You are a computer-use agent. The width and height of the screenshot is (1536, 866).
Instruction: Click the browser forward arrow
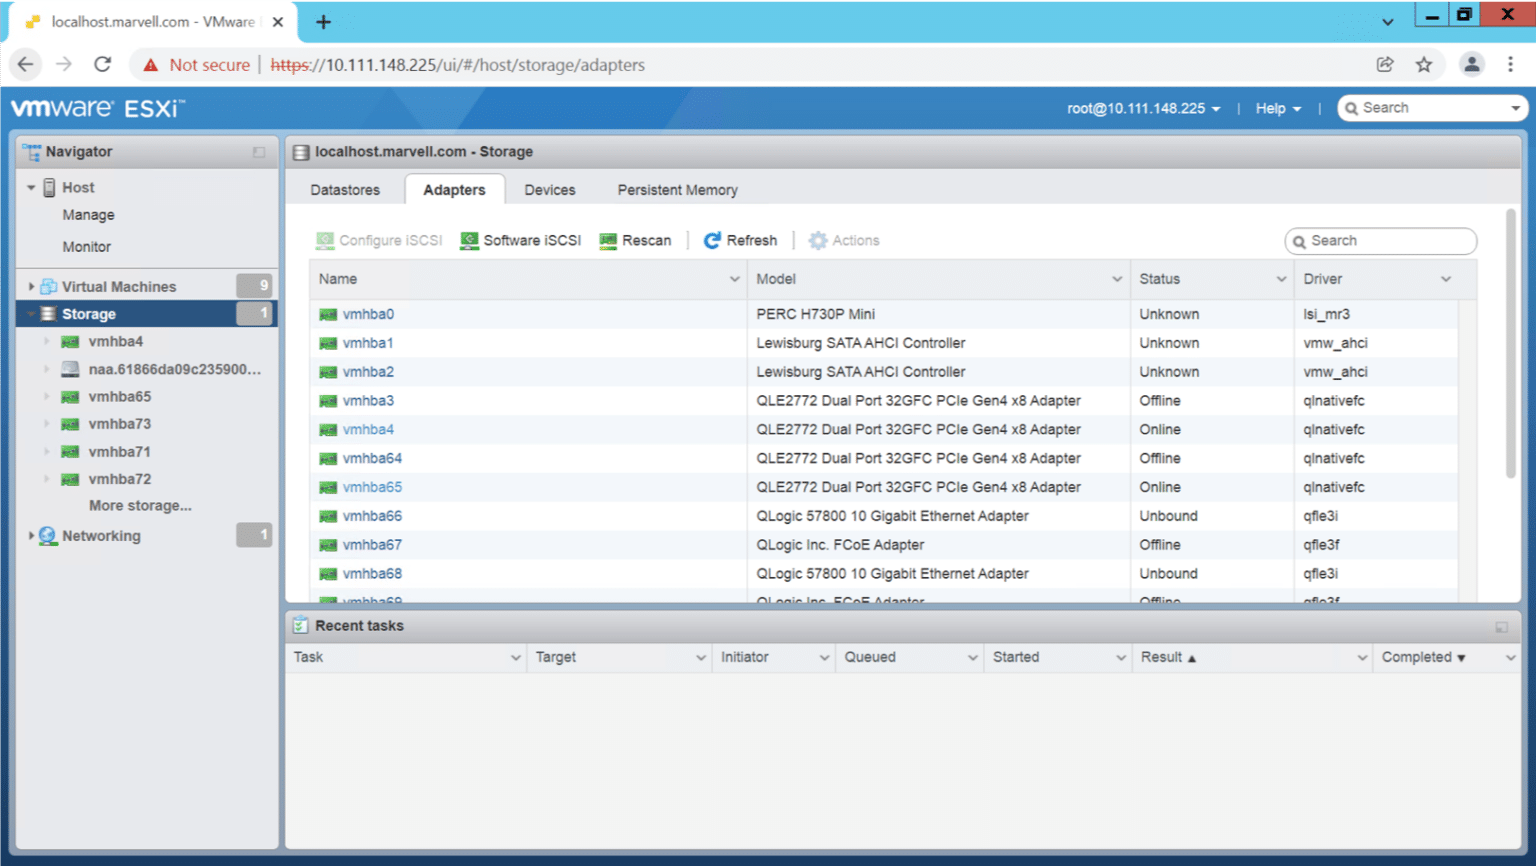tap(64, 64)
